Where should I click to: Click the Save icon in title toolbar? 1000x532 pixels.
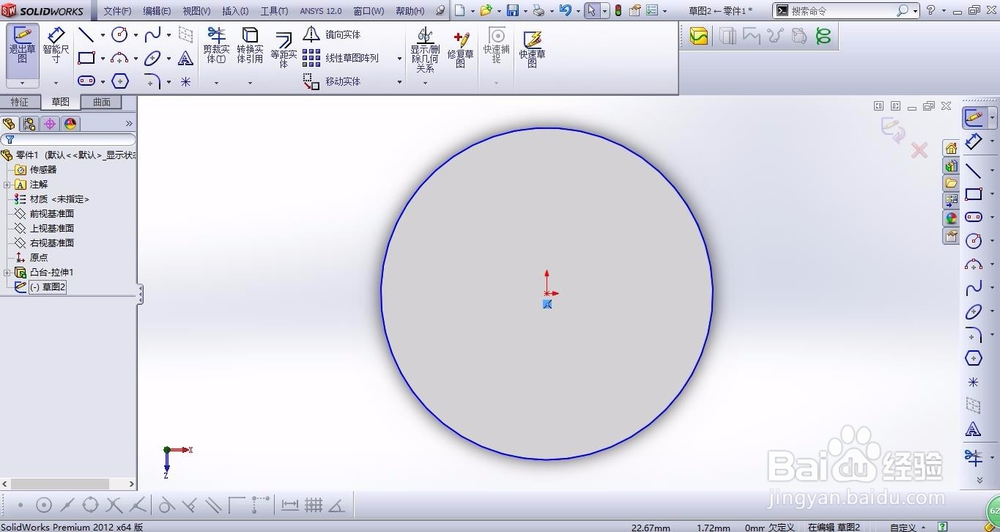[513, 10]
